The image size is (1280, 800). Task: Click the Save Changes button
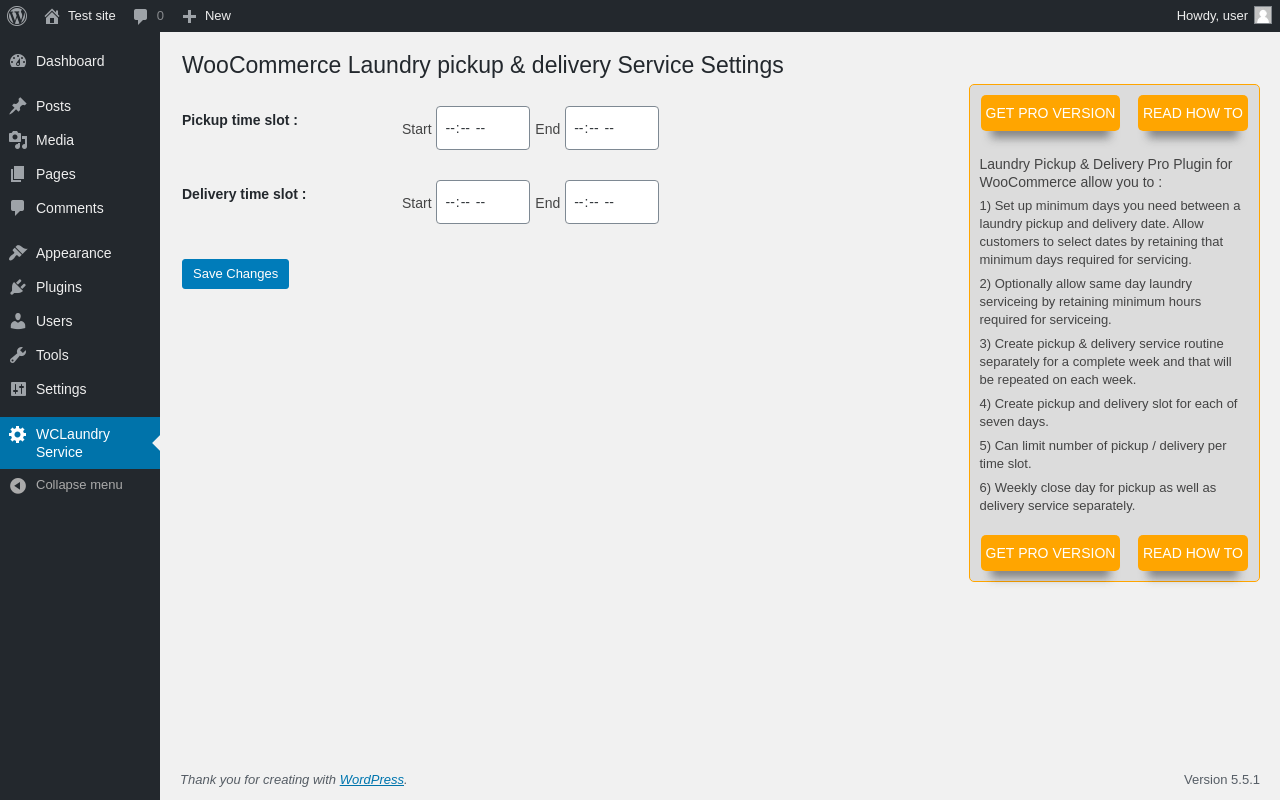click(235, 274)
